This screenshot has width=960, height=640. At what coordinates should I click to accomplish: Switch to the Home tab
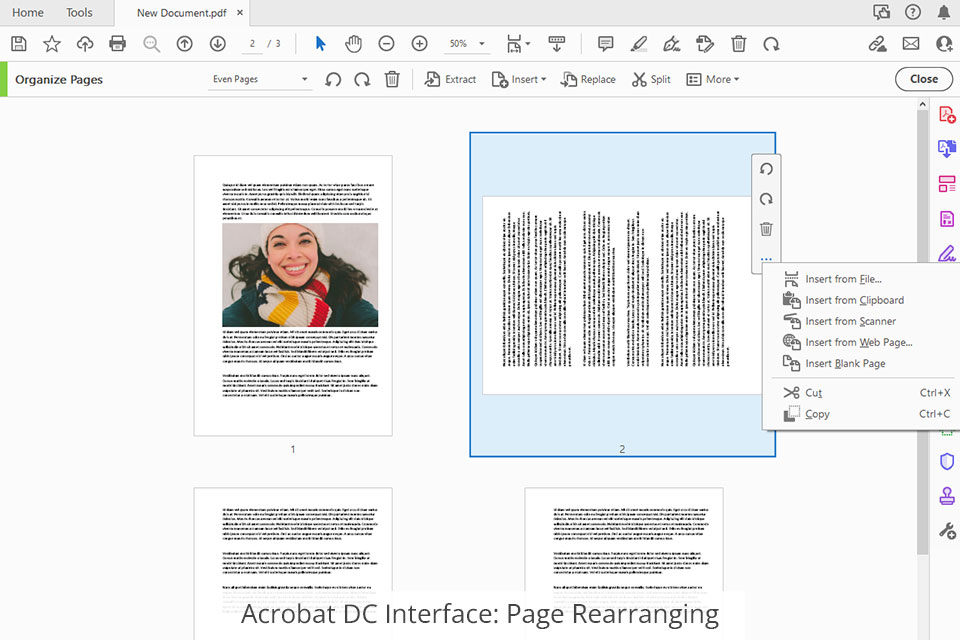coord(28,12)
